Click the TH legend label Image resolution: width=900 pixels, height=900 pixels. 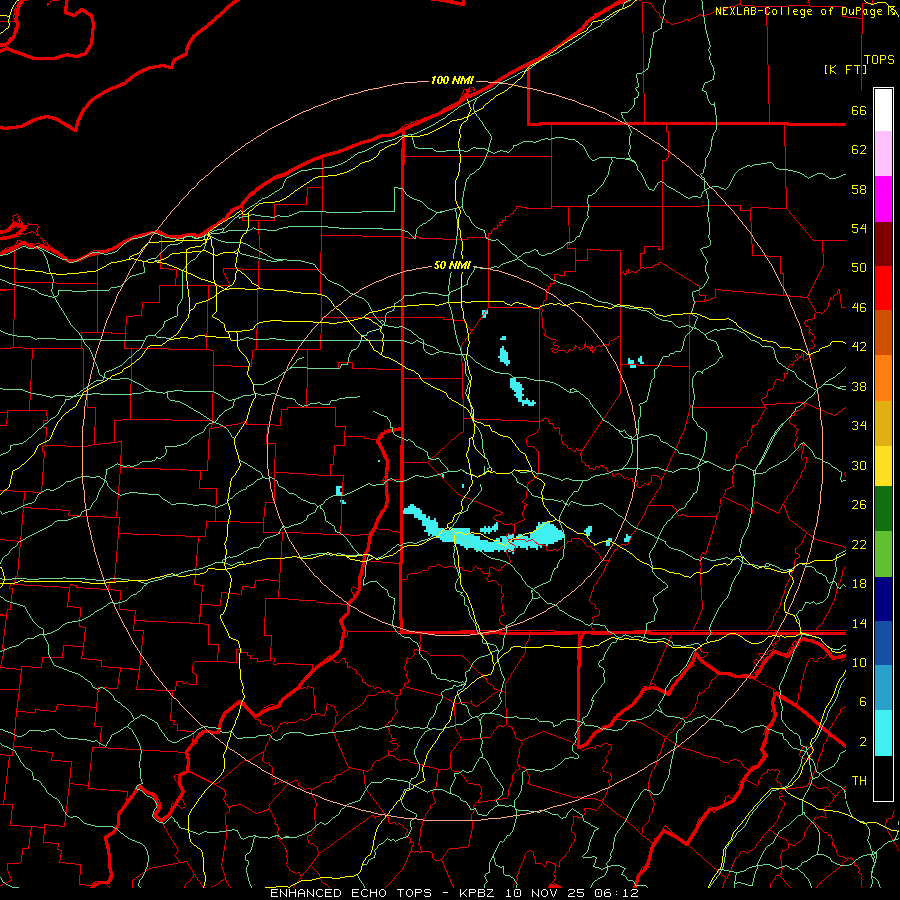pos(859,781)
